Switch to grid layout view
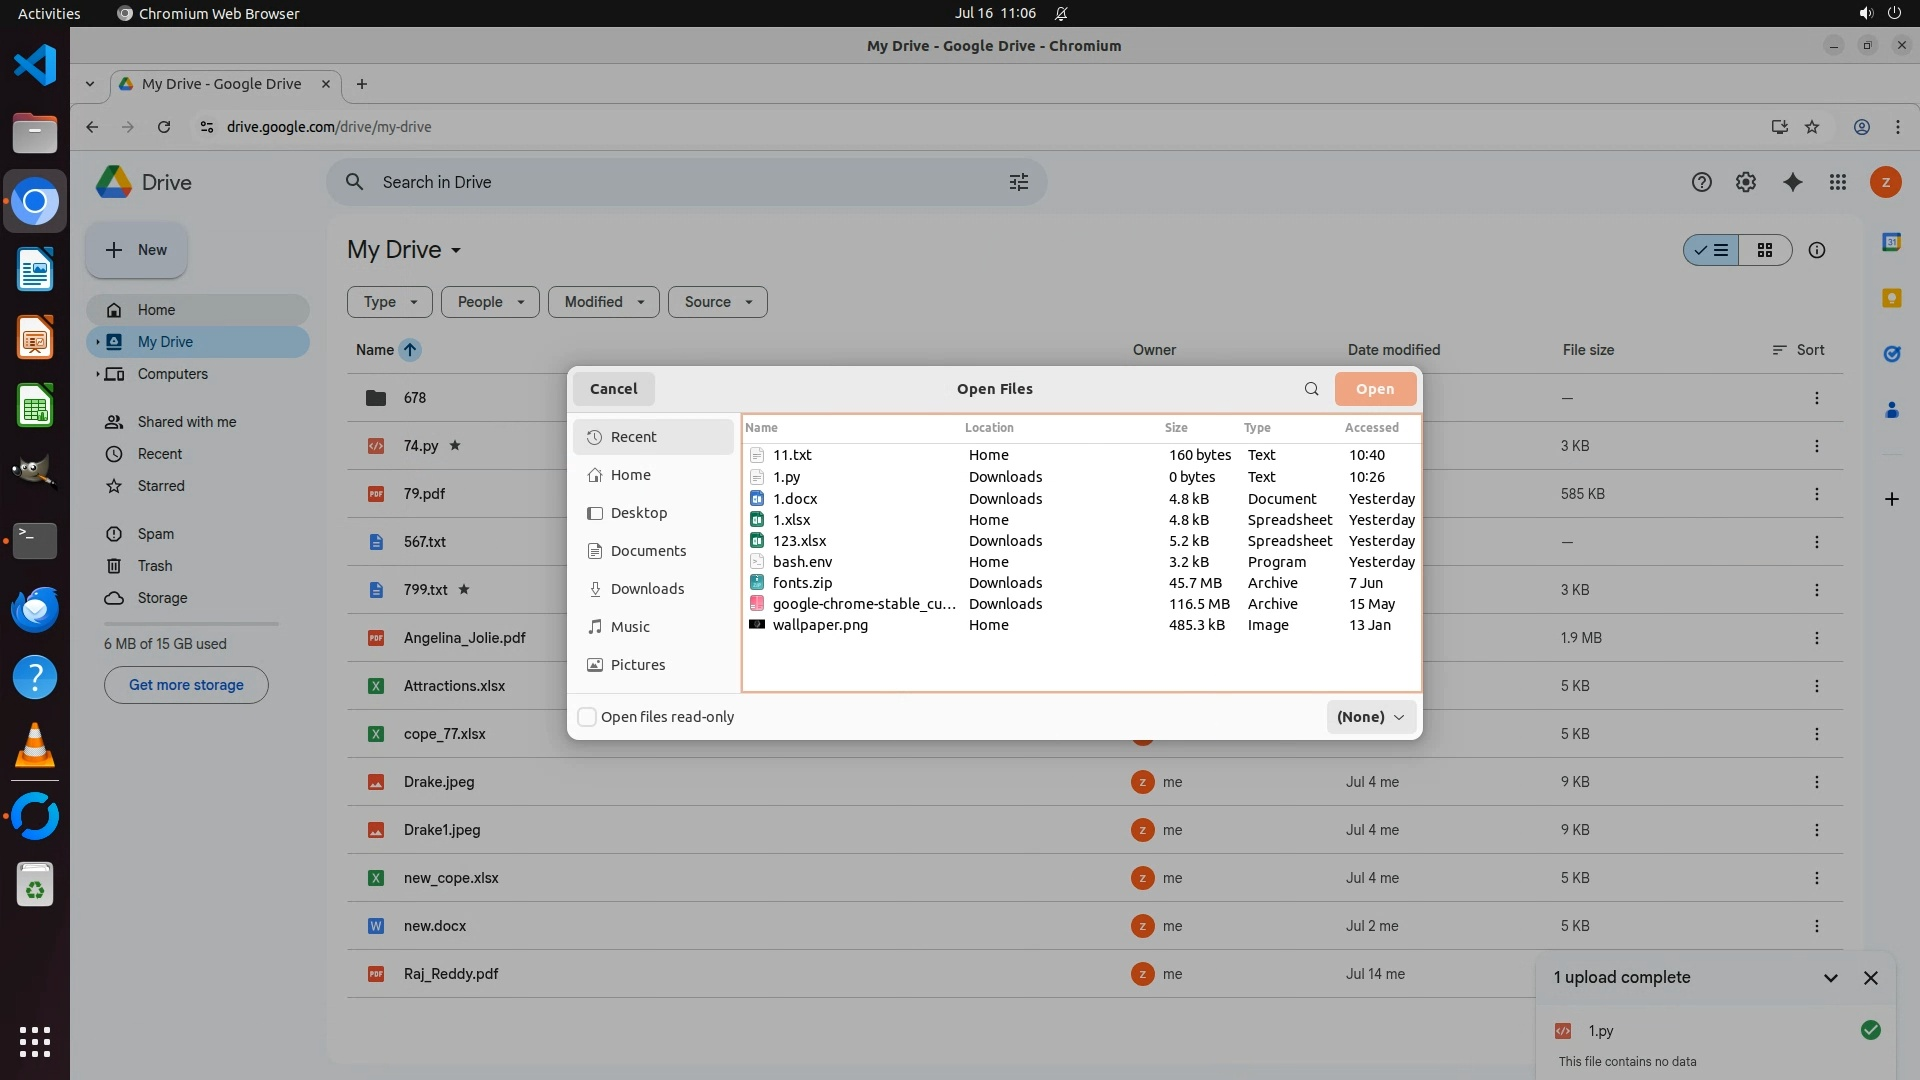 (1764, 250)
